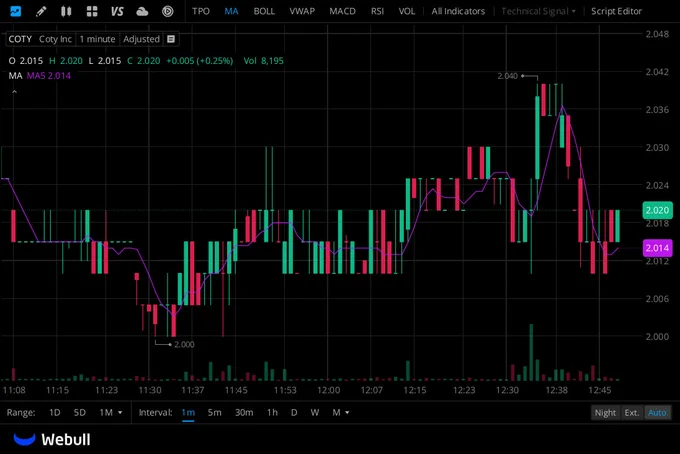Open the VS compare tool

pyautogui.click(x=117, y=11)
